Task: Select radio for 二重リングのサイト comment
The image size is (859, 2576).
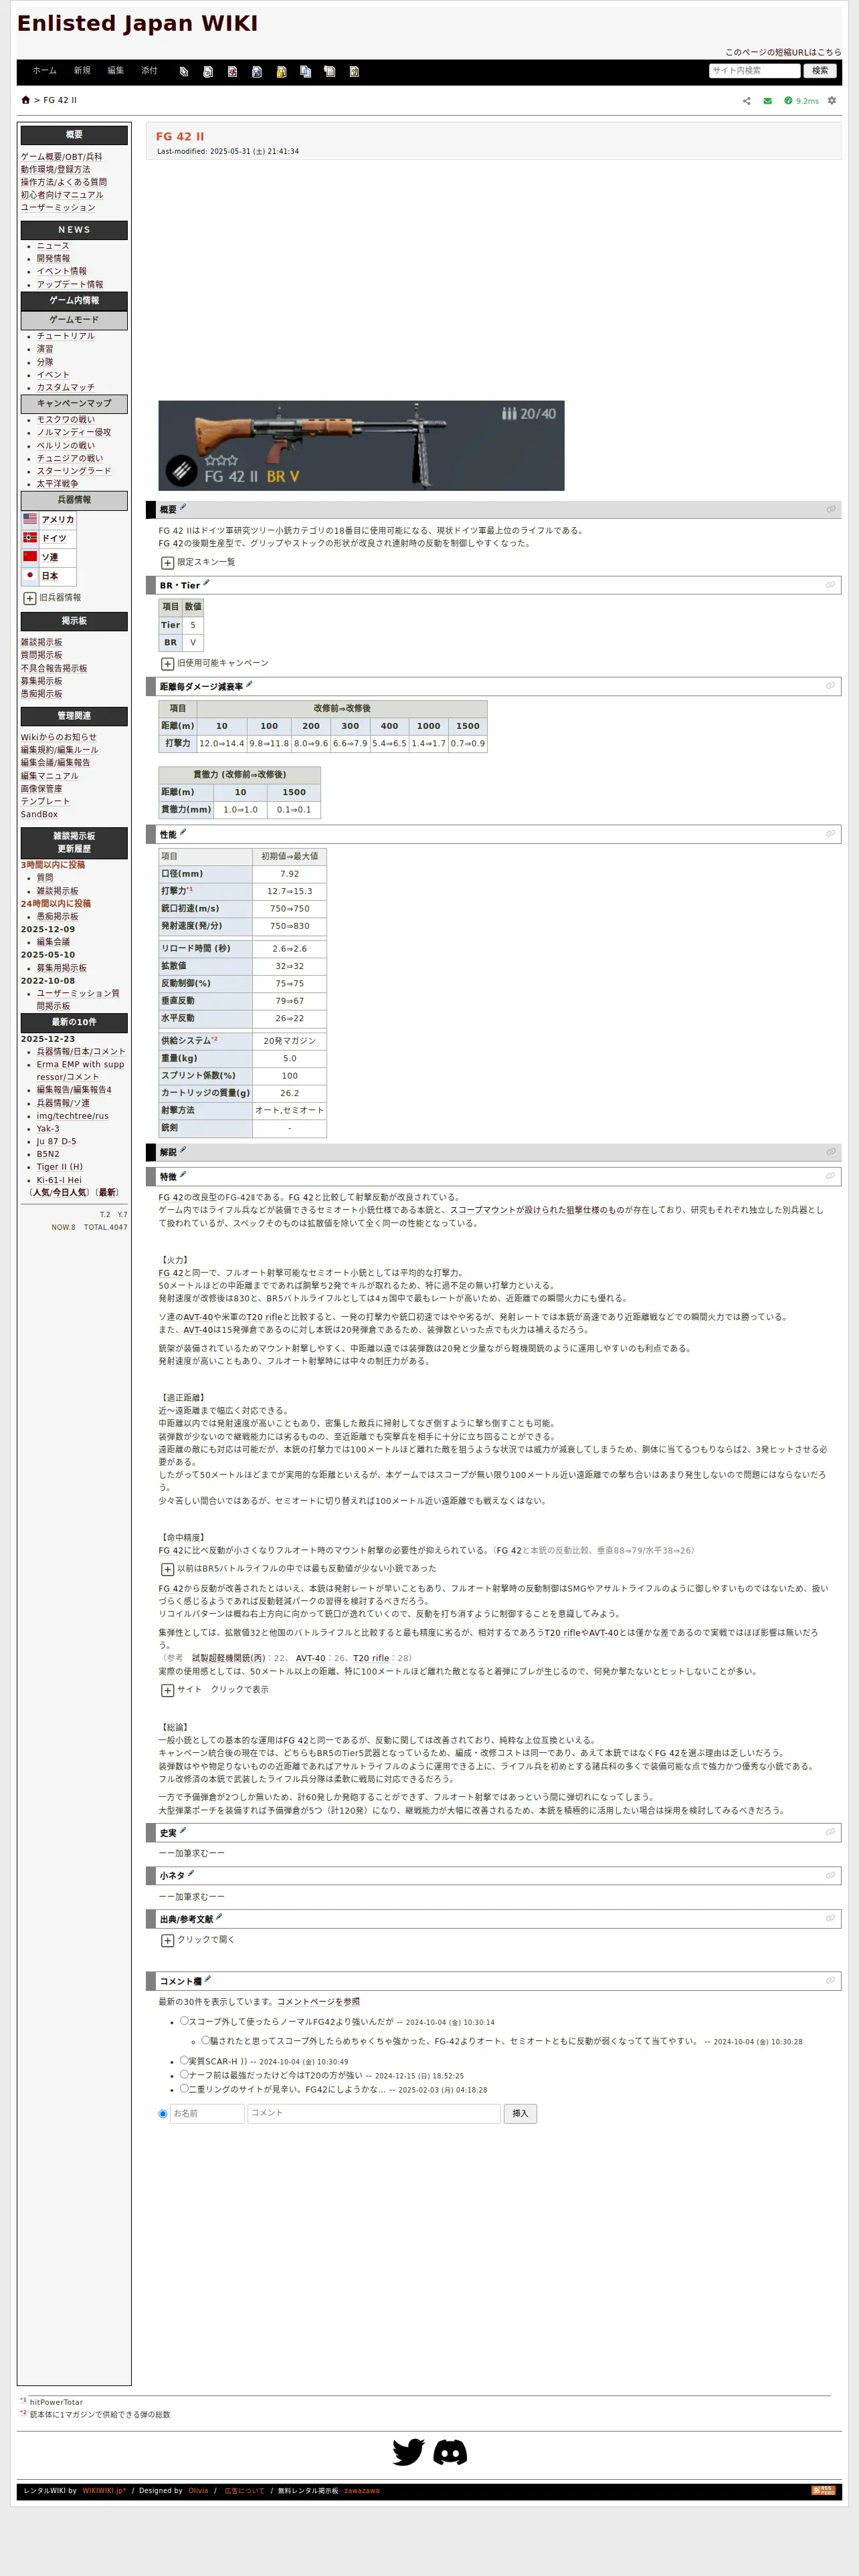Action: coord(184,2088)
